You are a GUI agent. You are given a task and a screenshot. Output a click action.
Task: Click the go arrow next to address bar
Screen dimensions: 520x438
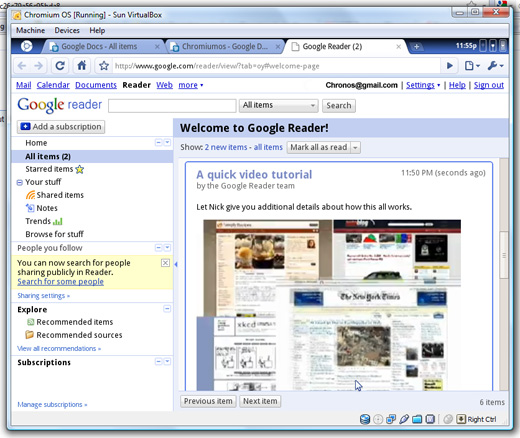[x=449, y=66]
